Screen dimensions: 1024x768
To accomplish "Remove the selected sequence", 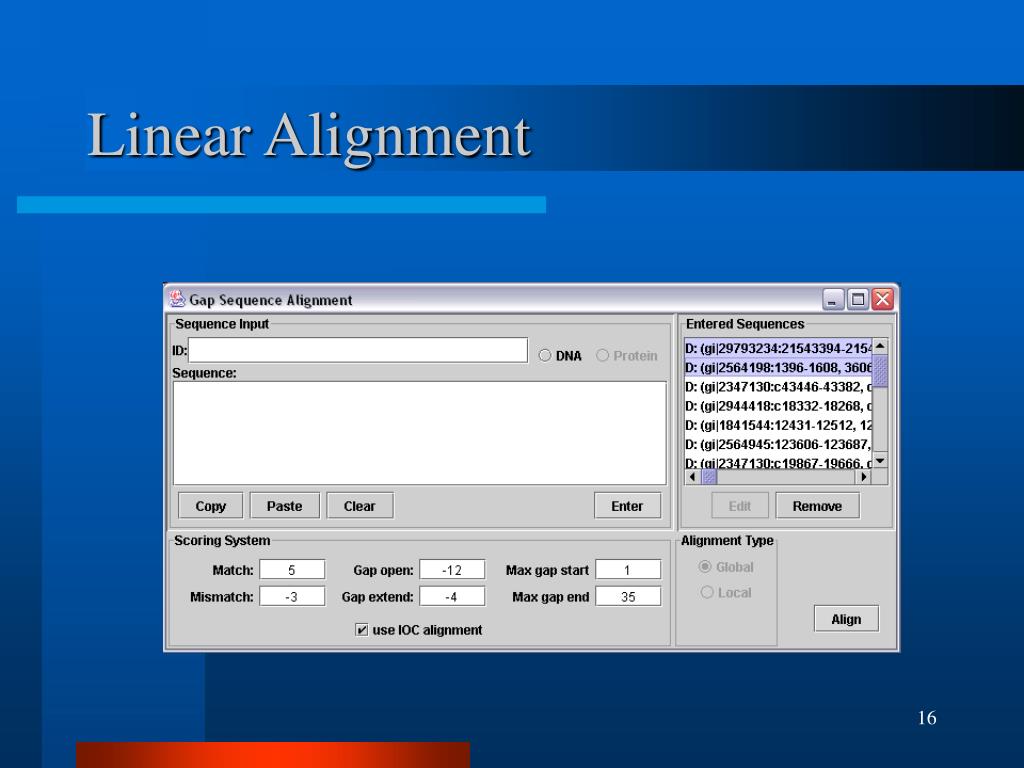I will (817, 505).
